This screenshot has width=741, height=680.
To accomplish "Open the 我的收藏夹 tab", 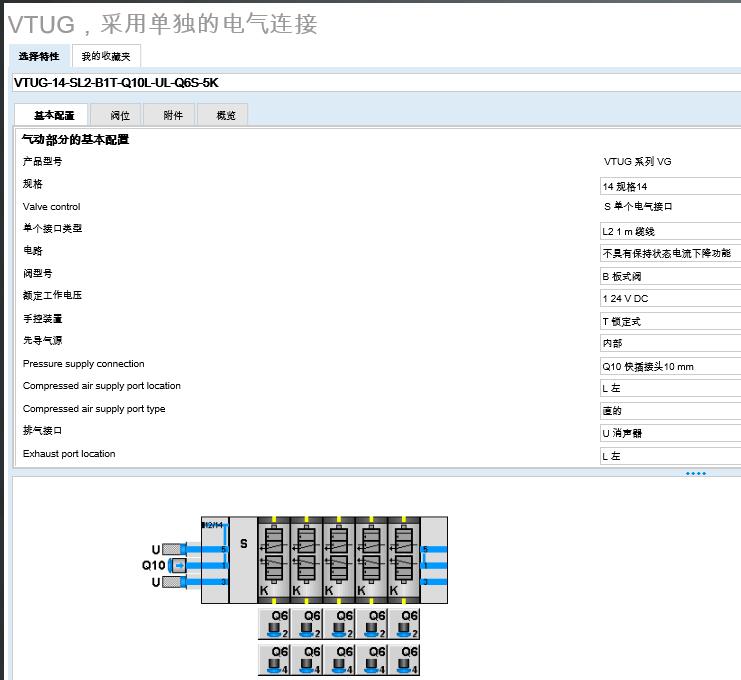I will 106,56.
